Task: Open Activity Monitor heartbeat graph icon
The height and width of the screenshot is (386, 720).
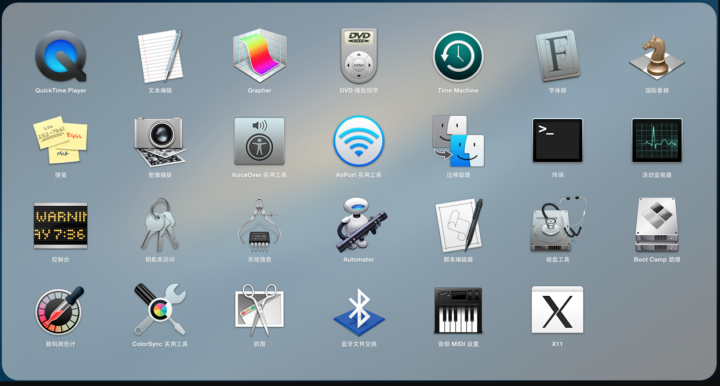Action: coord(657,140)
